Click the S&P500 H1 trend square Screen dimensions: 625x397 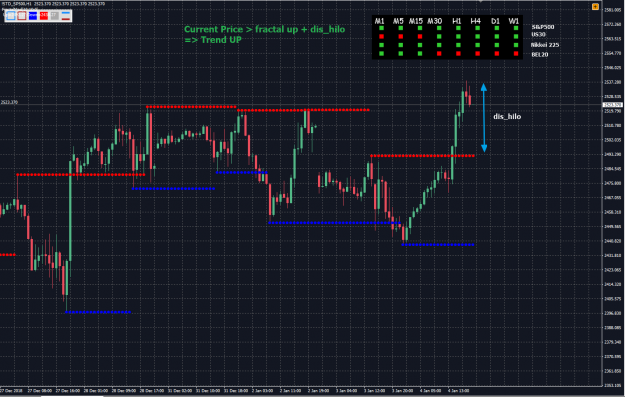pyautogui.click(x=458, y=28)
